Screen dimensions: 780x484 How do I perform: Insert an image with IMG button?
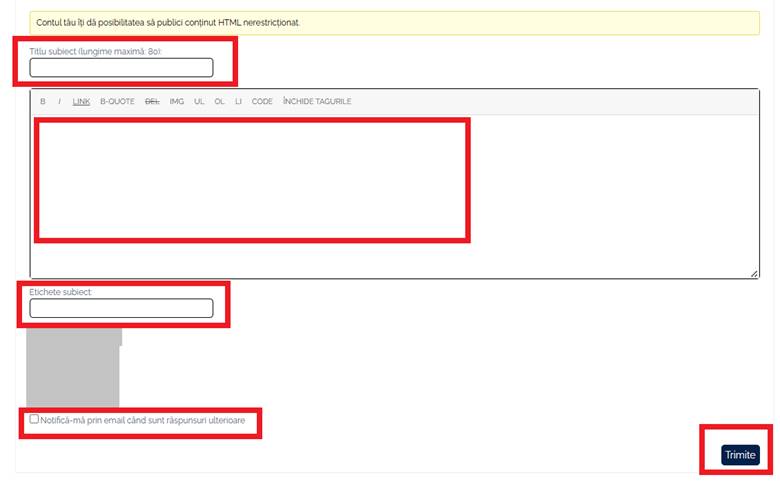[x=177, y=102]
